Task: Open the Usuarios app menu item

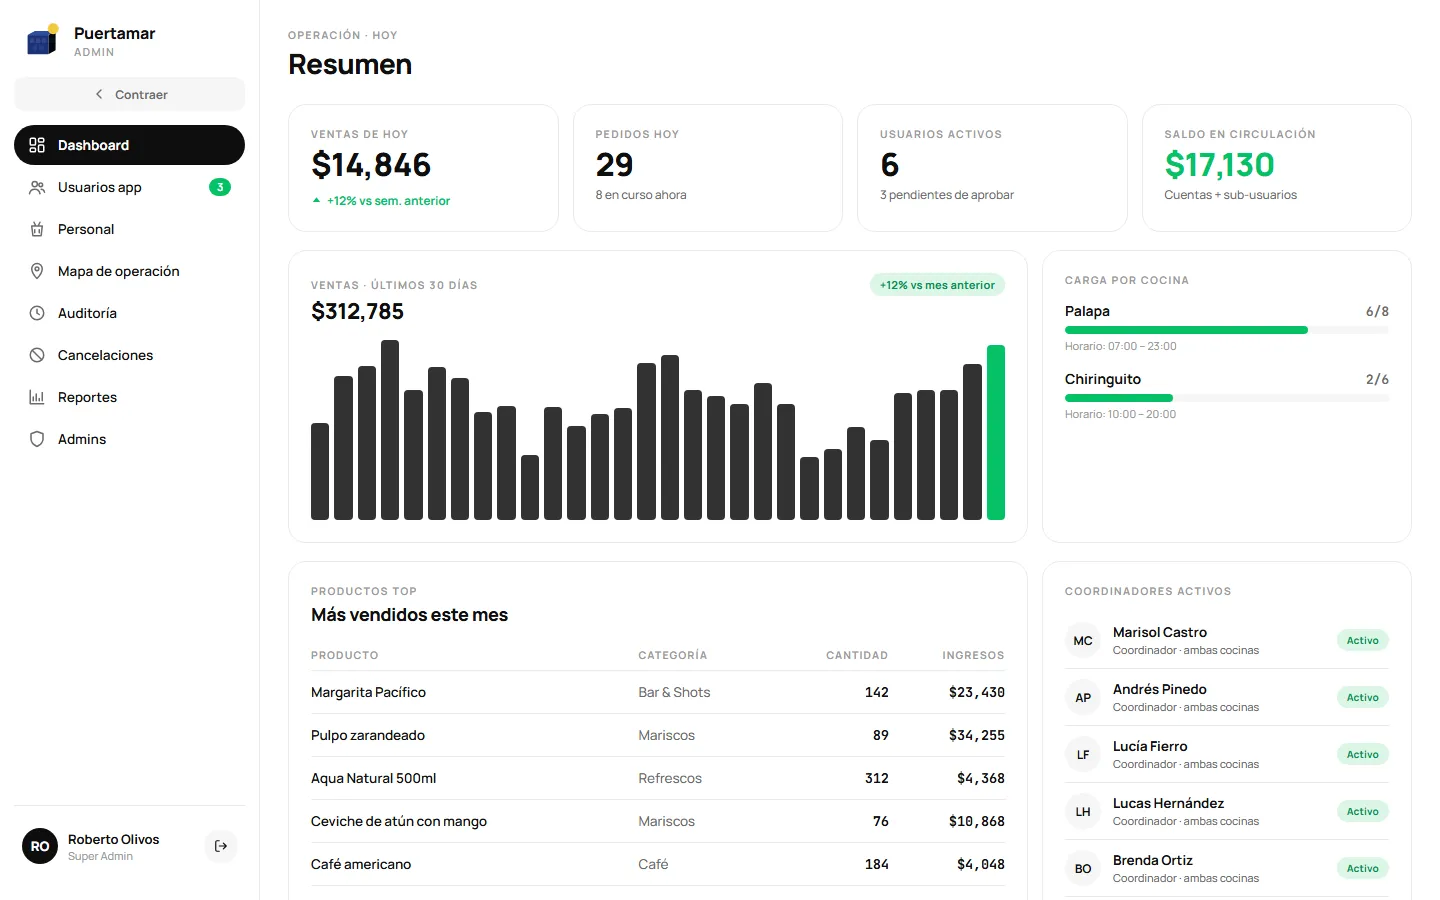Action: tap(130, 187)
